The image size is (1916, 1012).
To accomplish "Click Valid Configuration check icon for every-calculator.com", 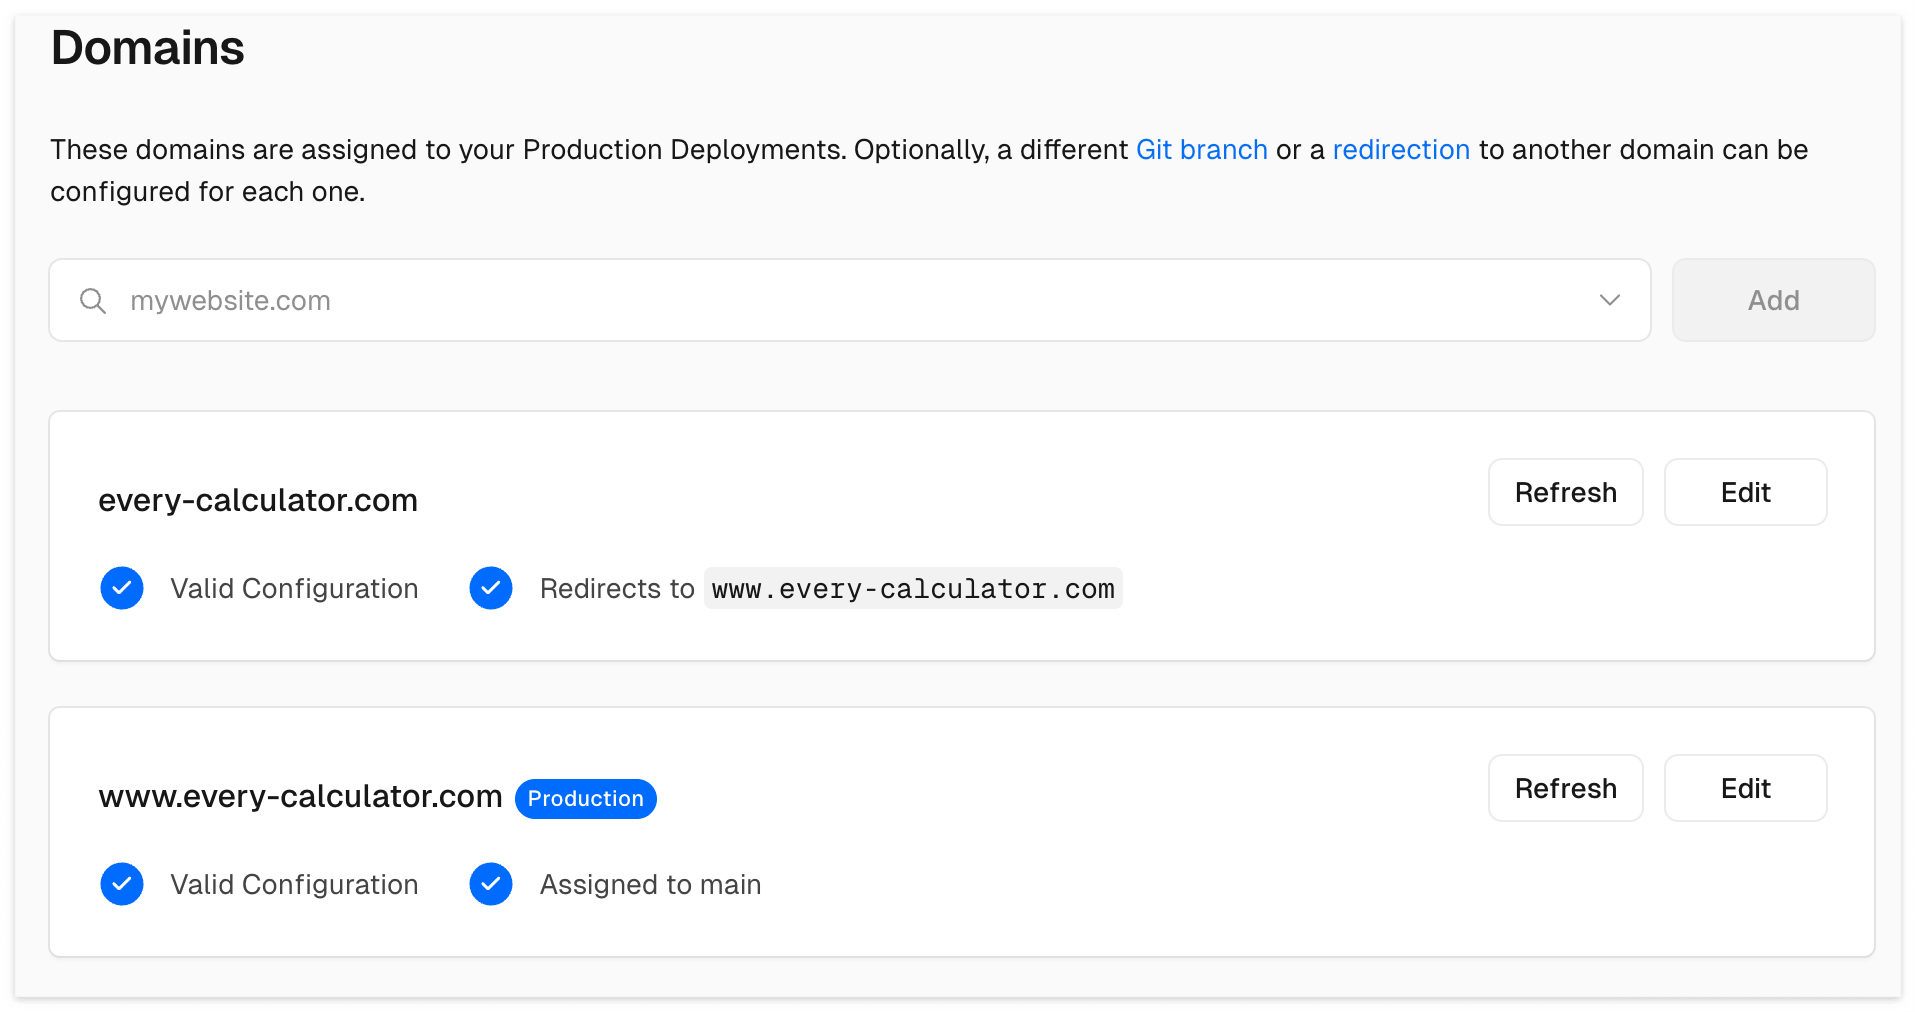I will [122, 588].
